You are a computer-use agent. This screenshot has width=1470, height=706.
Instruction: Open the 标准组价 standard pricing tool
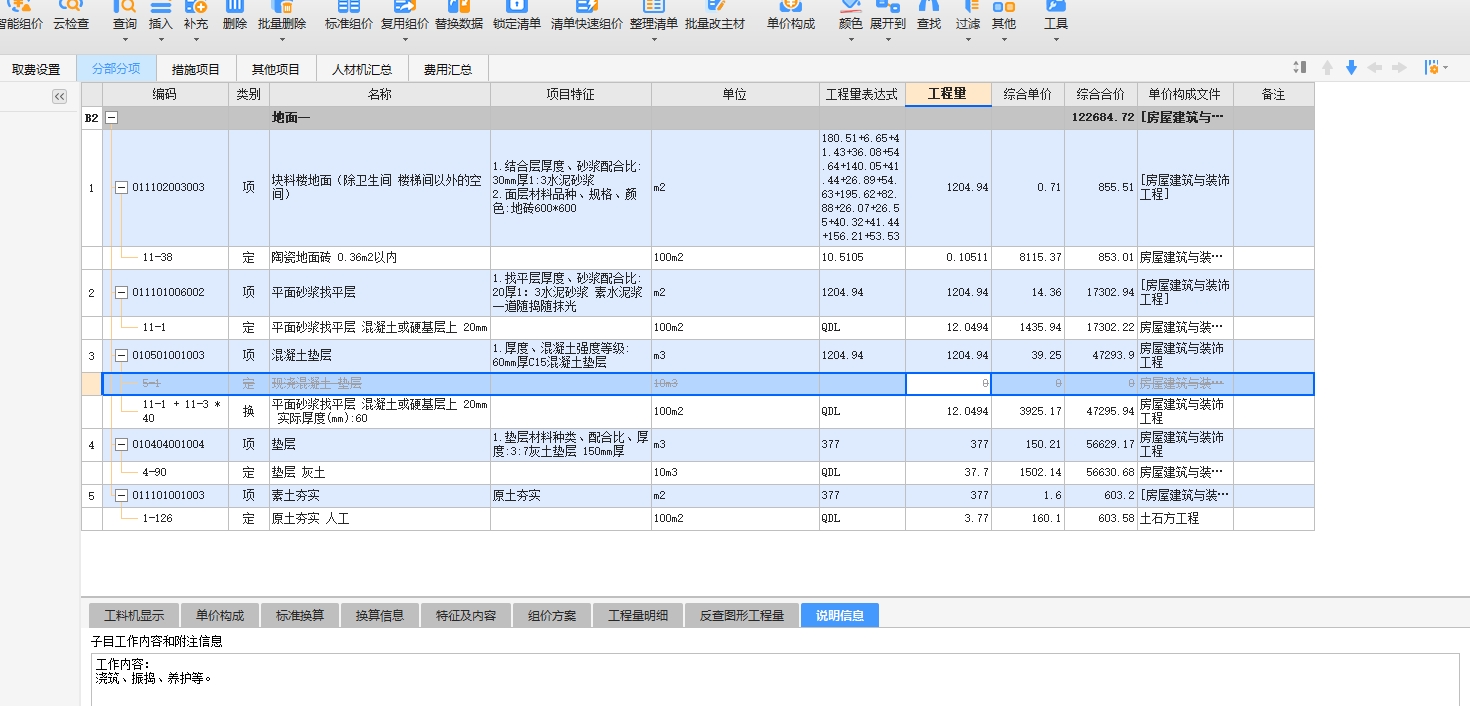[349, 15]
